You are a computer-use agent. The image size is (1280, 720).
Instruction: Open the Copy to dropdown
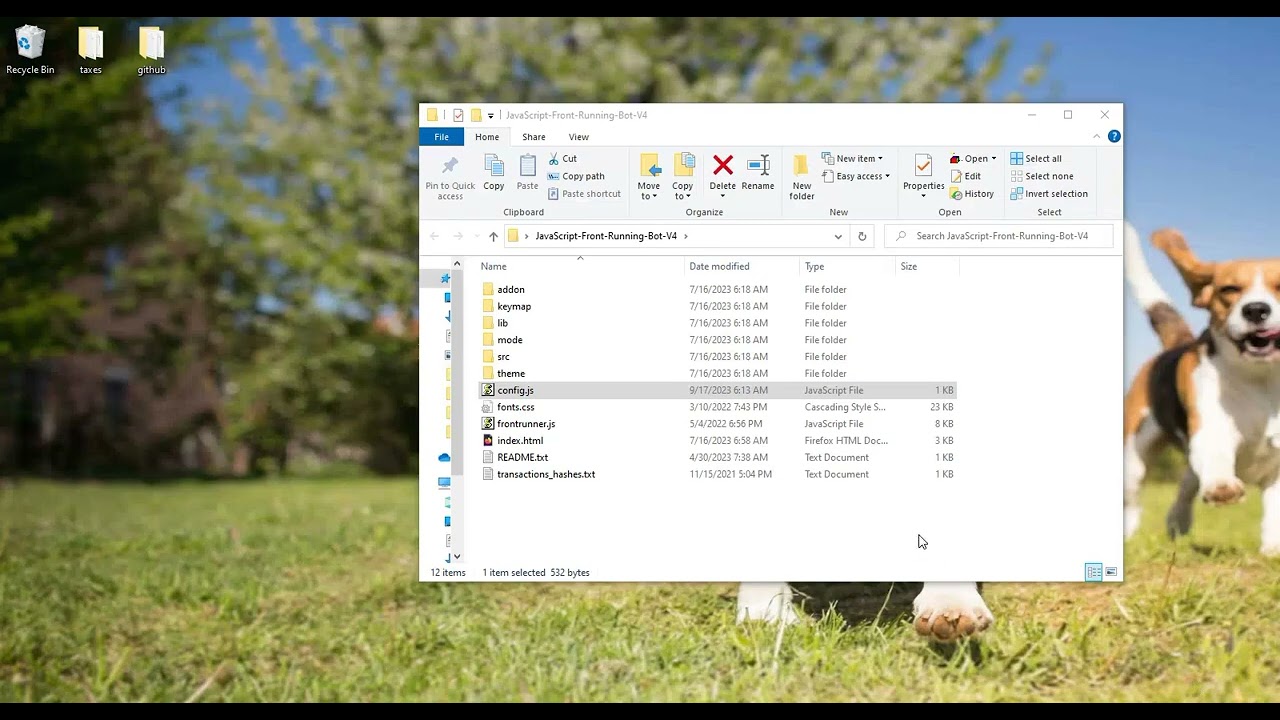683,177
